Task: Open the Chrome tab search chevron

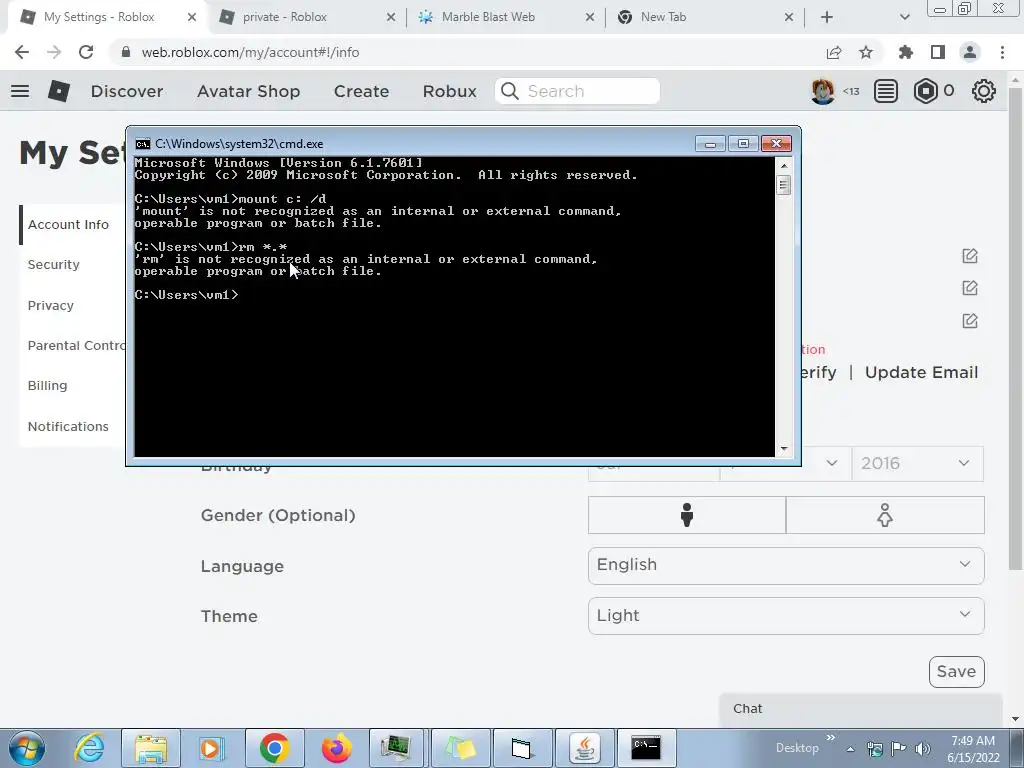Action: [x=904, y=17]
